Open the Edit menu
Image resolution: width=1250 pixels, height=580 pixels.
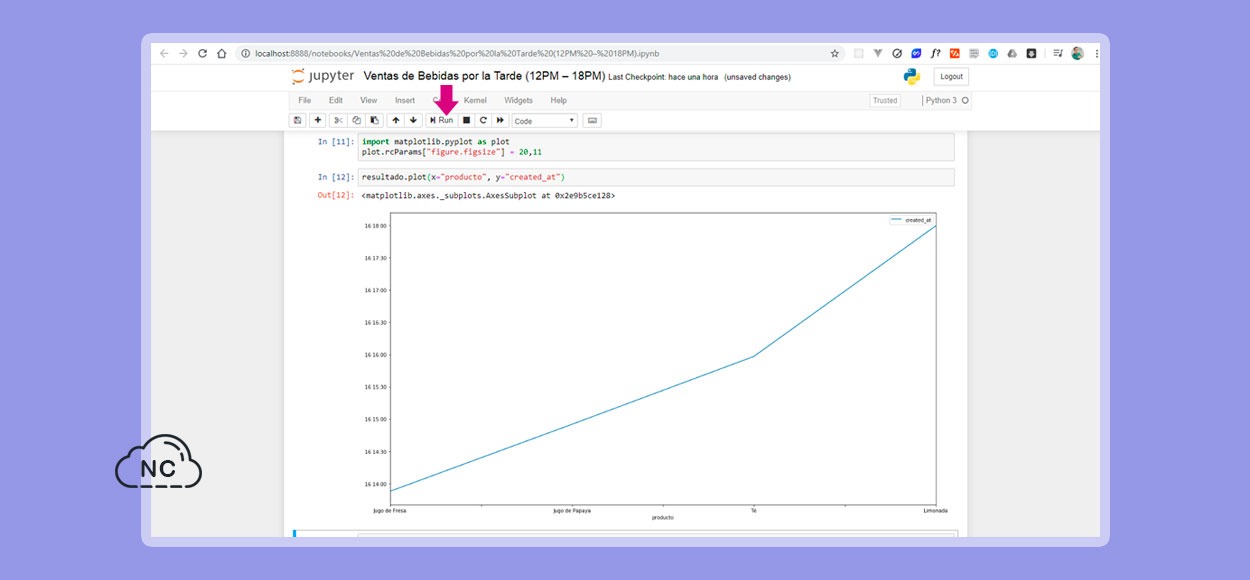[336, 100]
